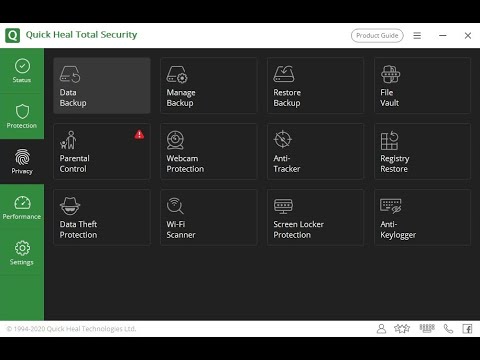Open the Anti-Tracker tile

(315, 151)
